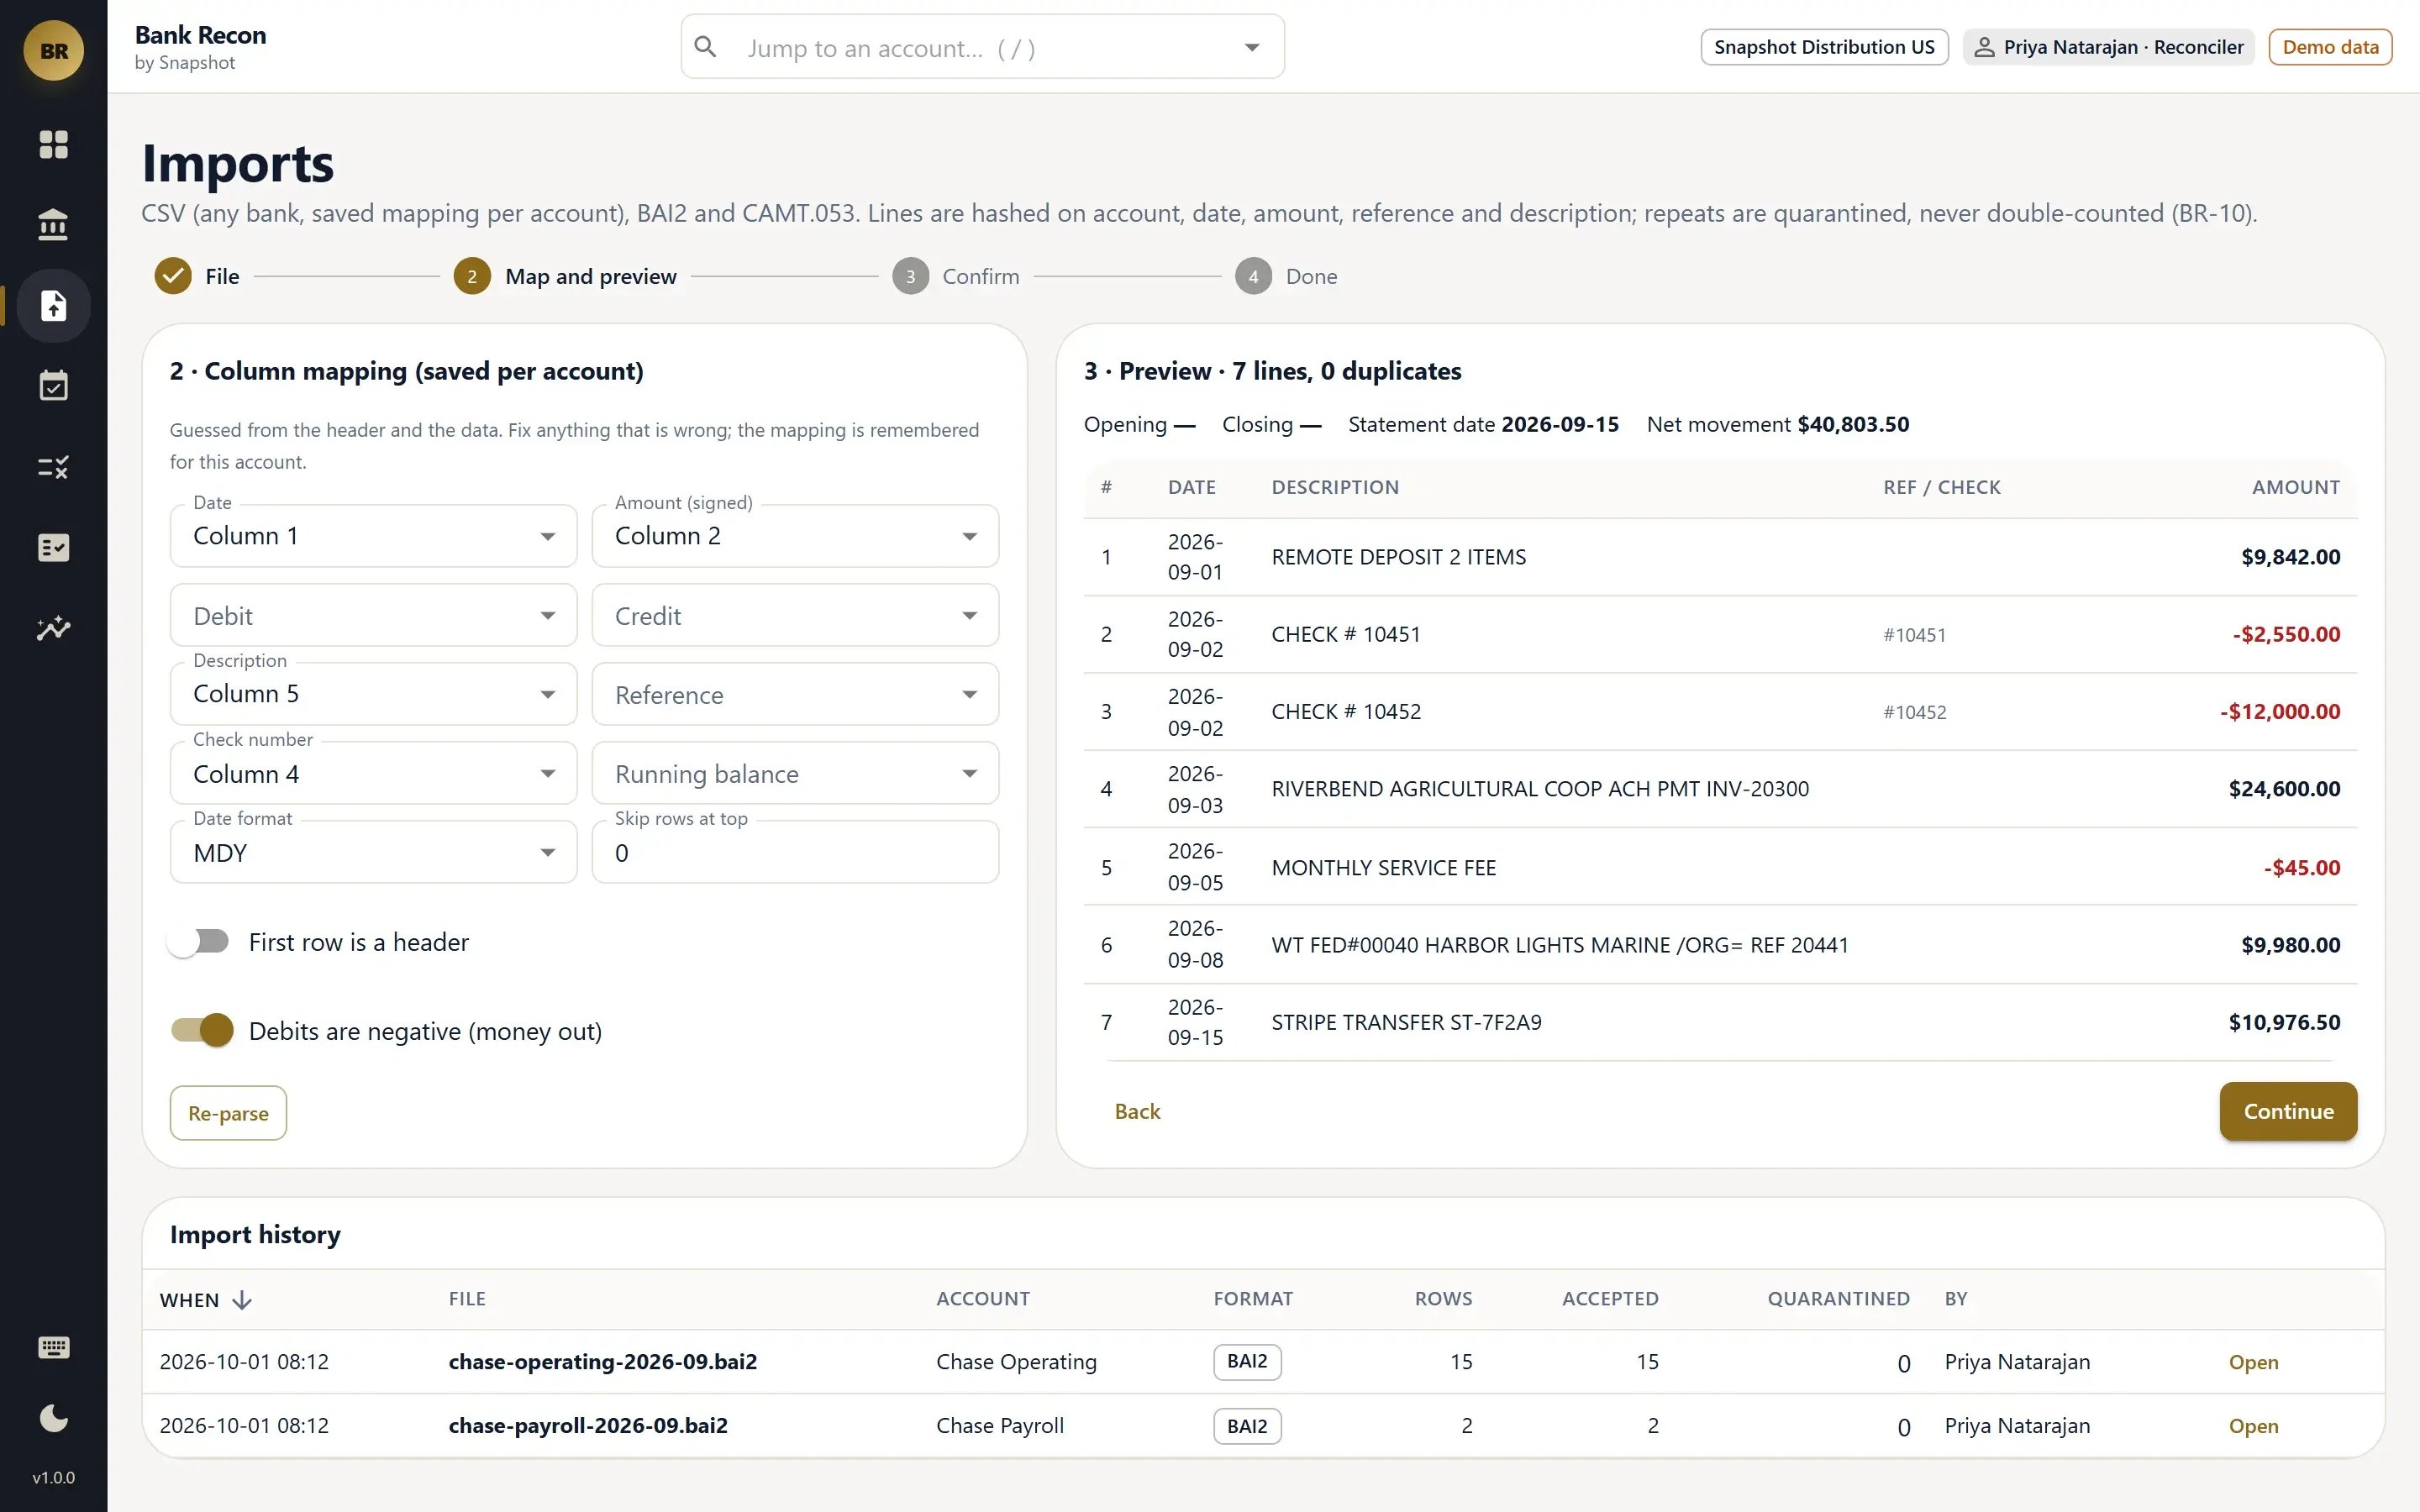Open the matching rules list sidebar icon
Screen dimensions: 2420x1512
(53, 467)
